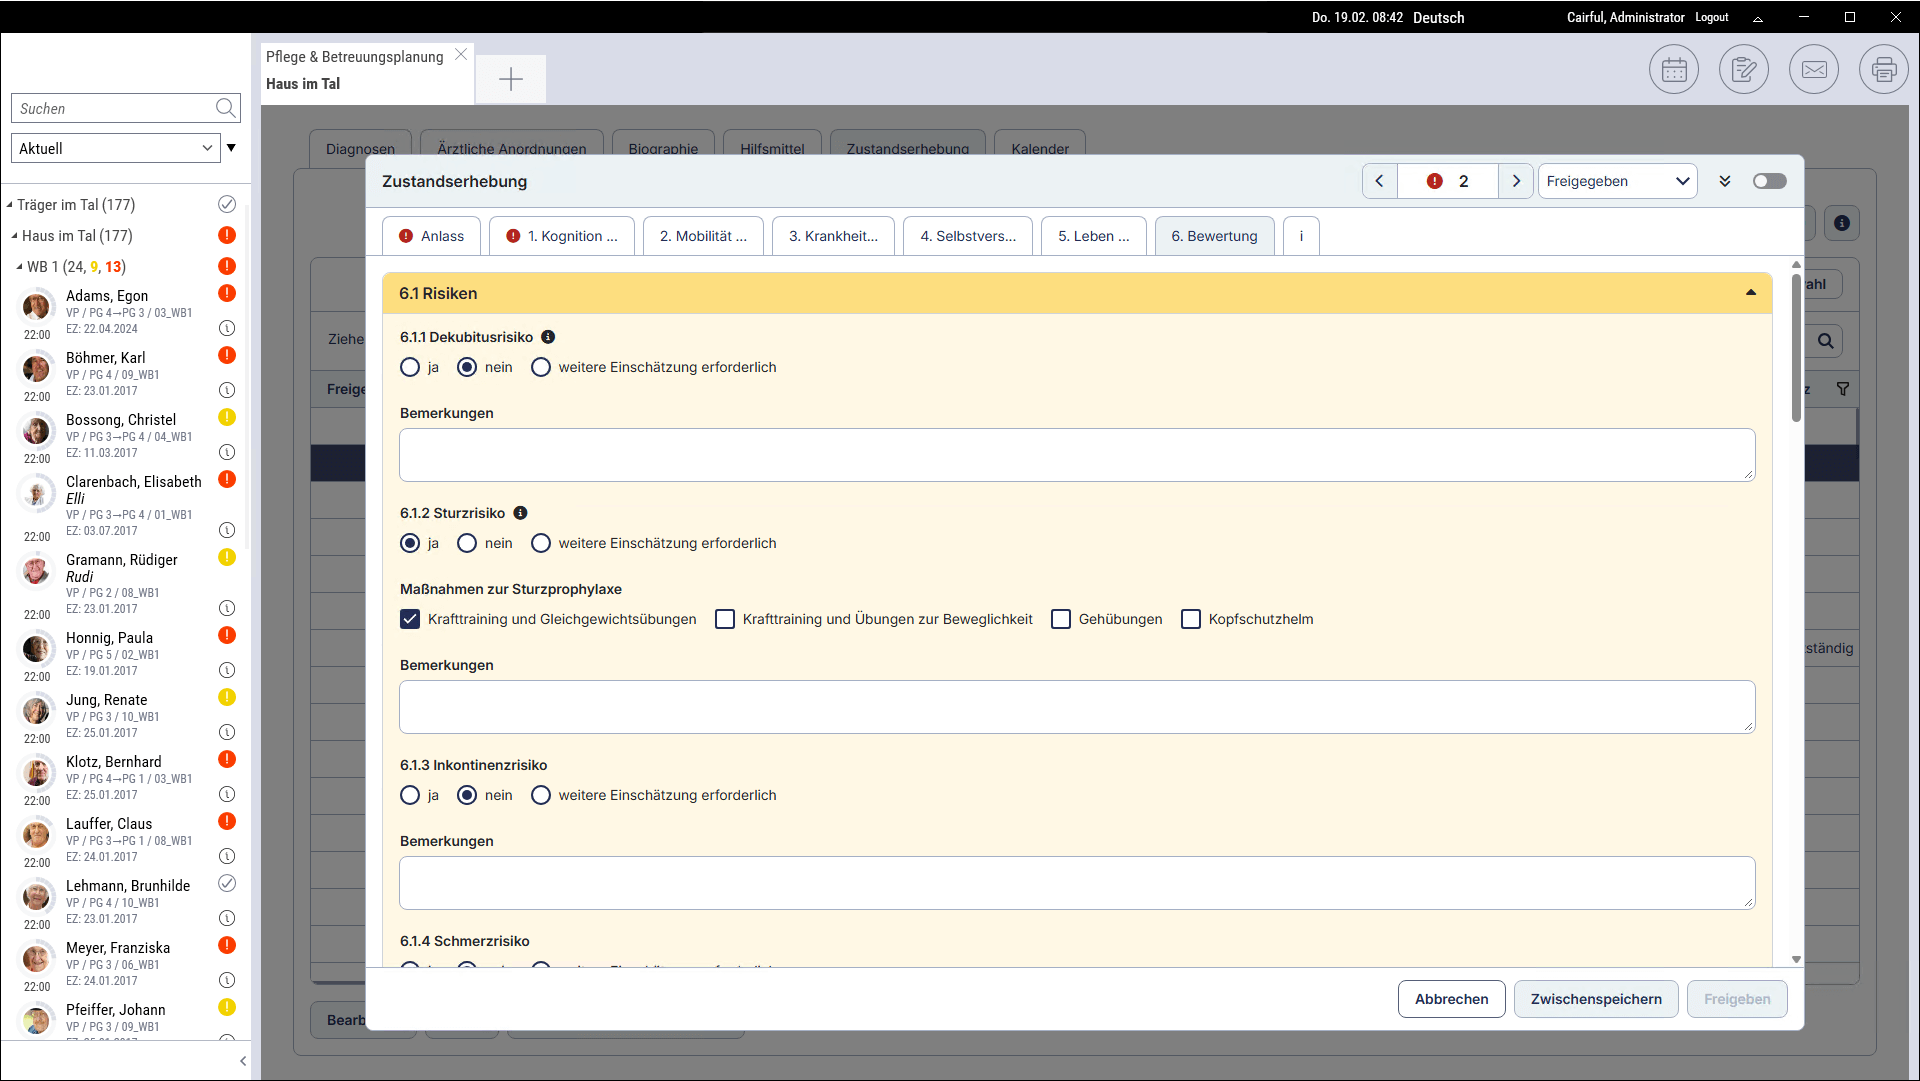Click info icon next to Dekubitusrisiko
Screen dimensions: 1920x1081
(x=548, y=337)
